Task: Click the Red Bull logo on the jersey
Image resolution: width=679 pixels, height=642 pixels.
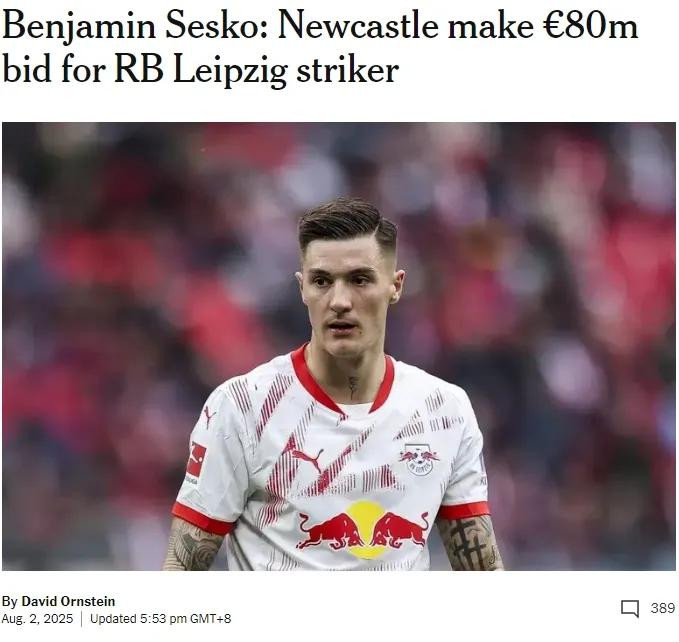Action: (363, 529)
